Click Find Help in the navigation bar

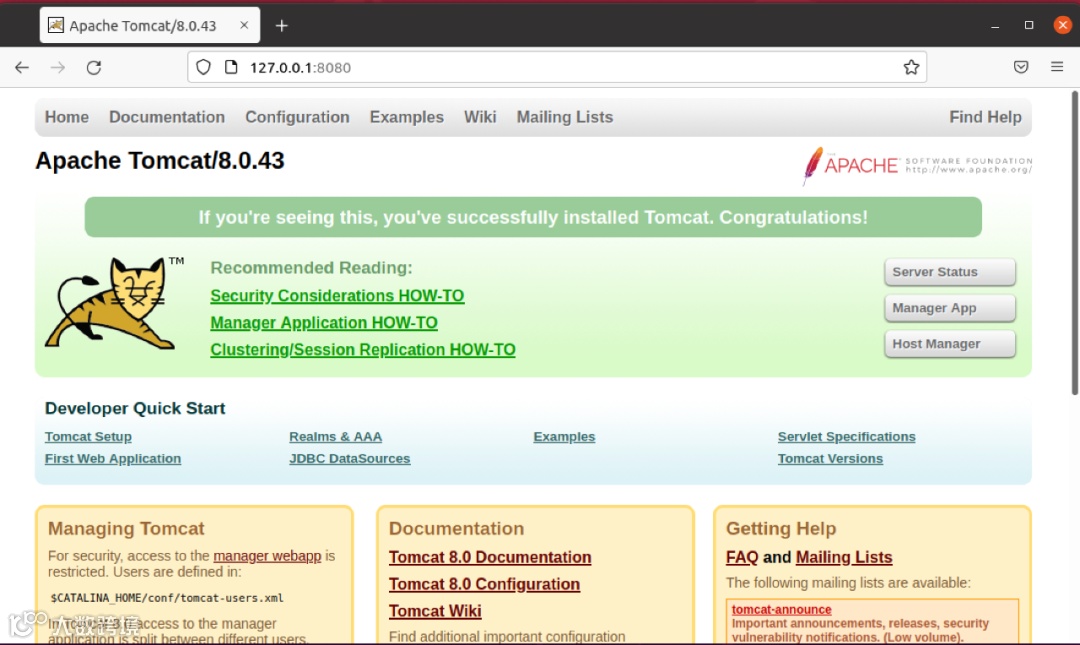tap(986, 117)
